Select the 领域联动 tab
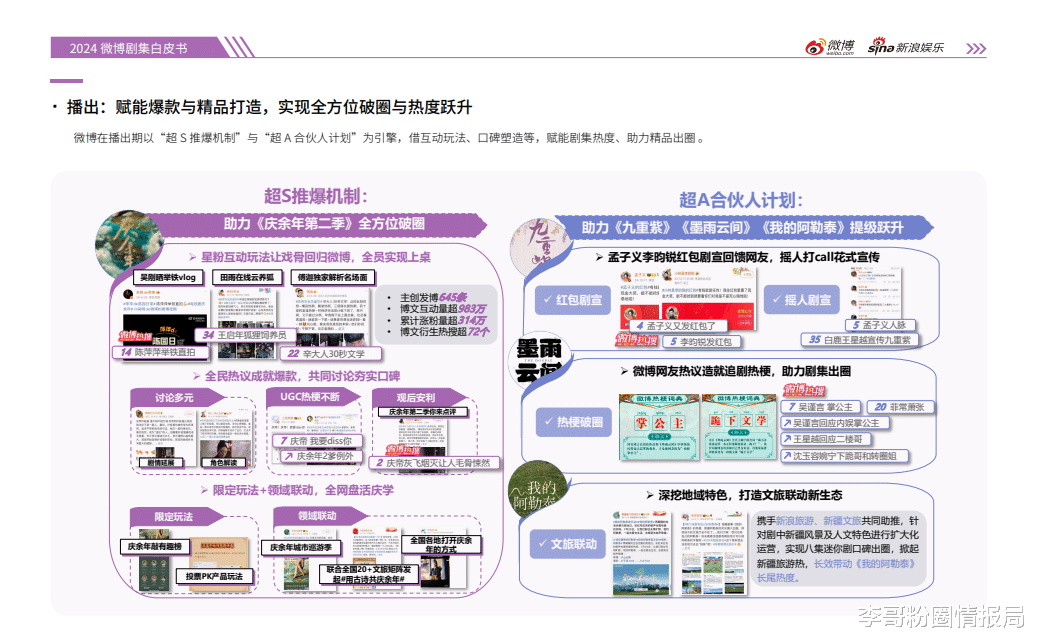Image resolution: width=1038 pixels, height=644 pixels. pos(320,516)
